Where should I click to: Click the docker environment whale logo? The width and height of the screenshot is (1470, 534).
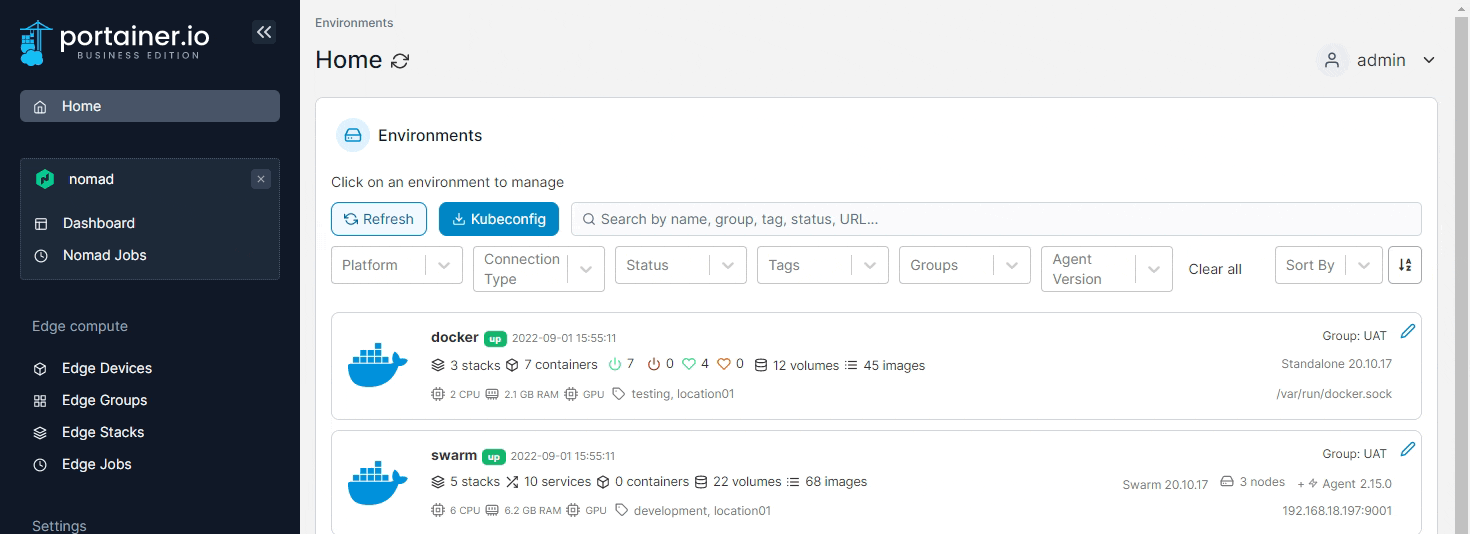tap(377, 365)
